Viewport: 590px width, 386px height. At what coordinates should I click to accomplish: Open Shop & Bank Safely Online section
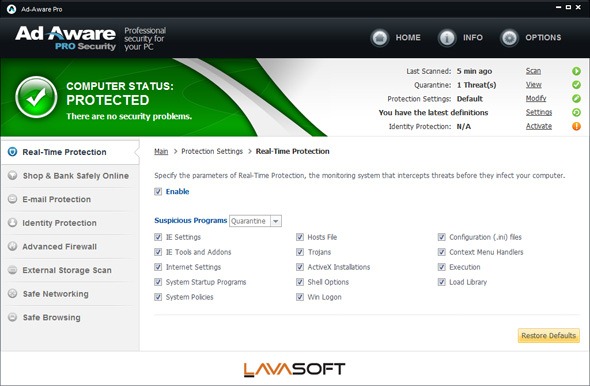[70, 176]
